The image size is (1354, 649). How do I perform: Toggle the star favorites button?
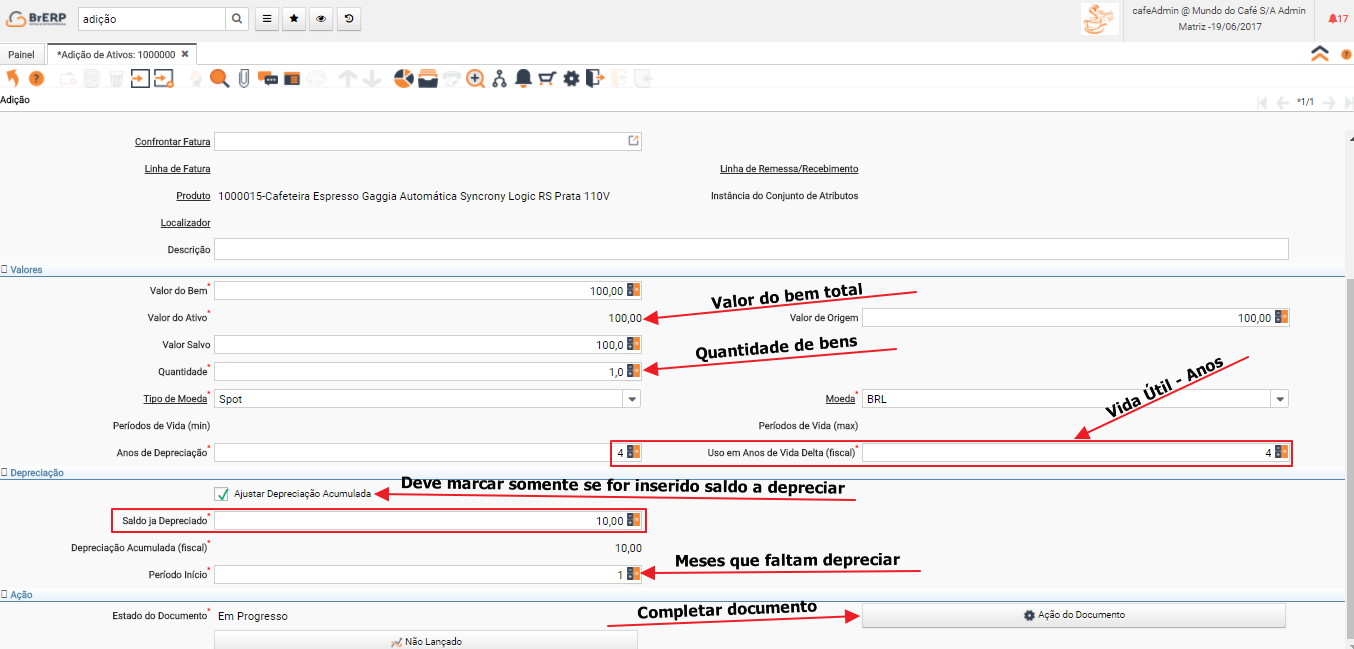293,19
